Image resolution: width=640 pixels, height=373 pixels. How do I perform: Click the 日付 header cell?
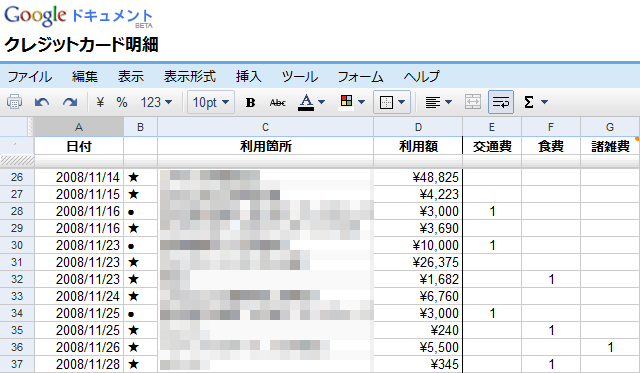coord(79,146)
